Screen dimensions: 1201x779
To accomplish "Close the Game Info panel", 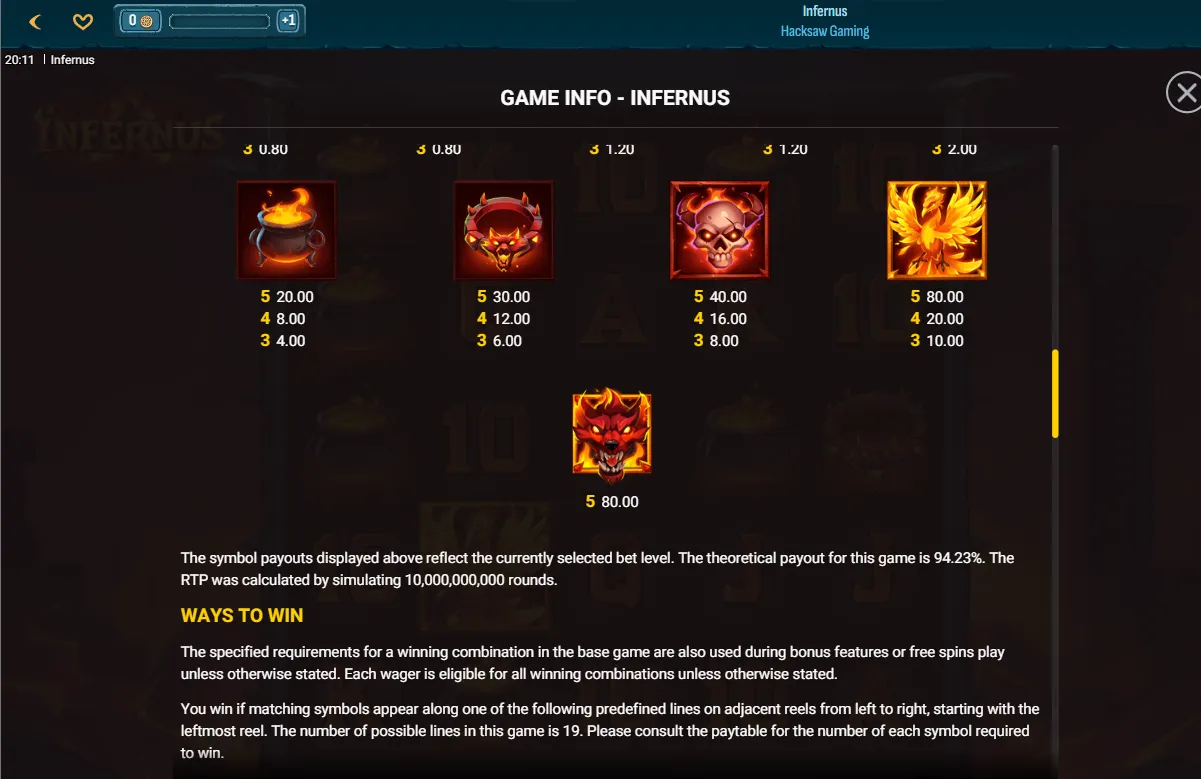I will click(1184, 93).
